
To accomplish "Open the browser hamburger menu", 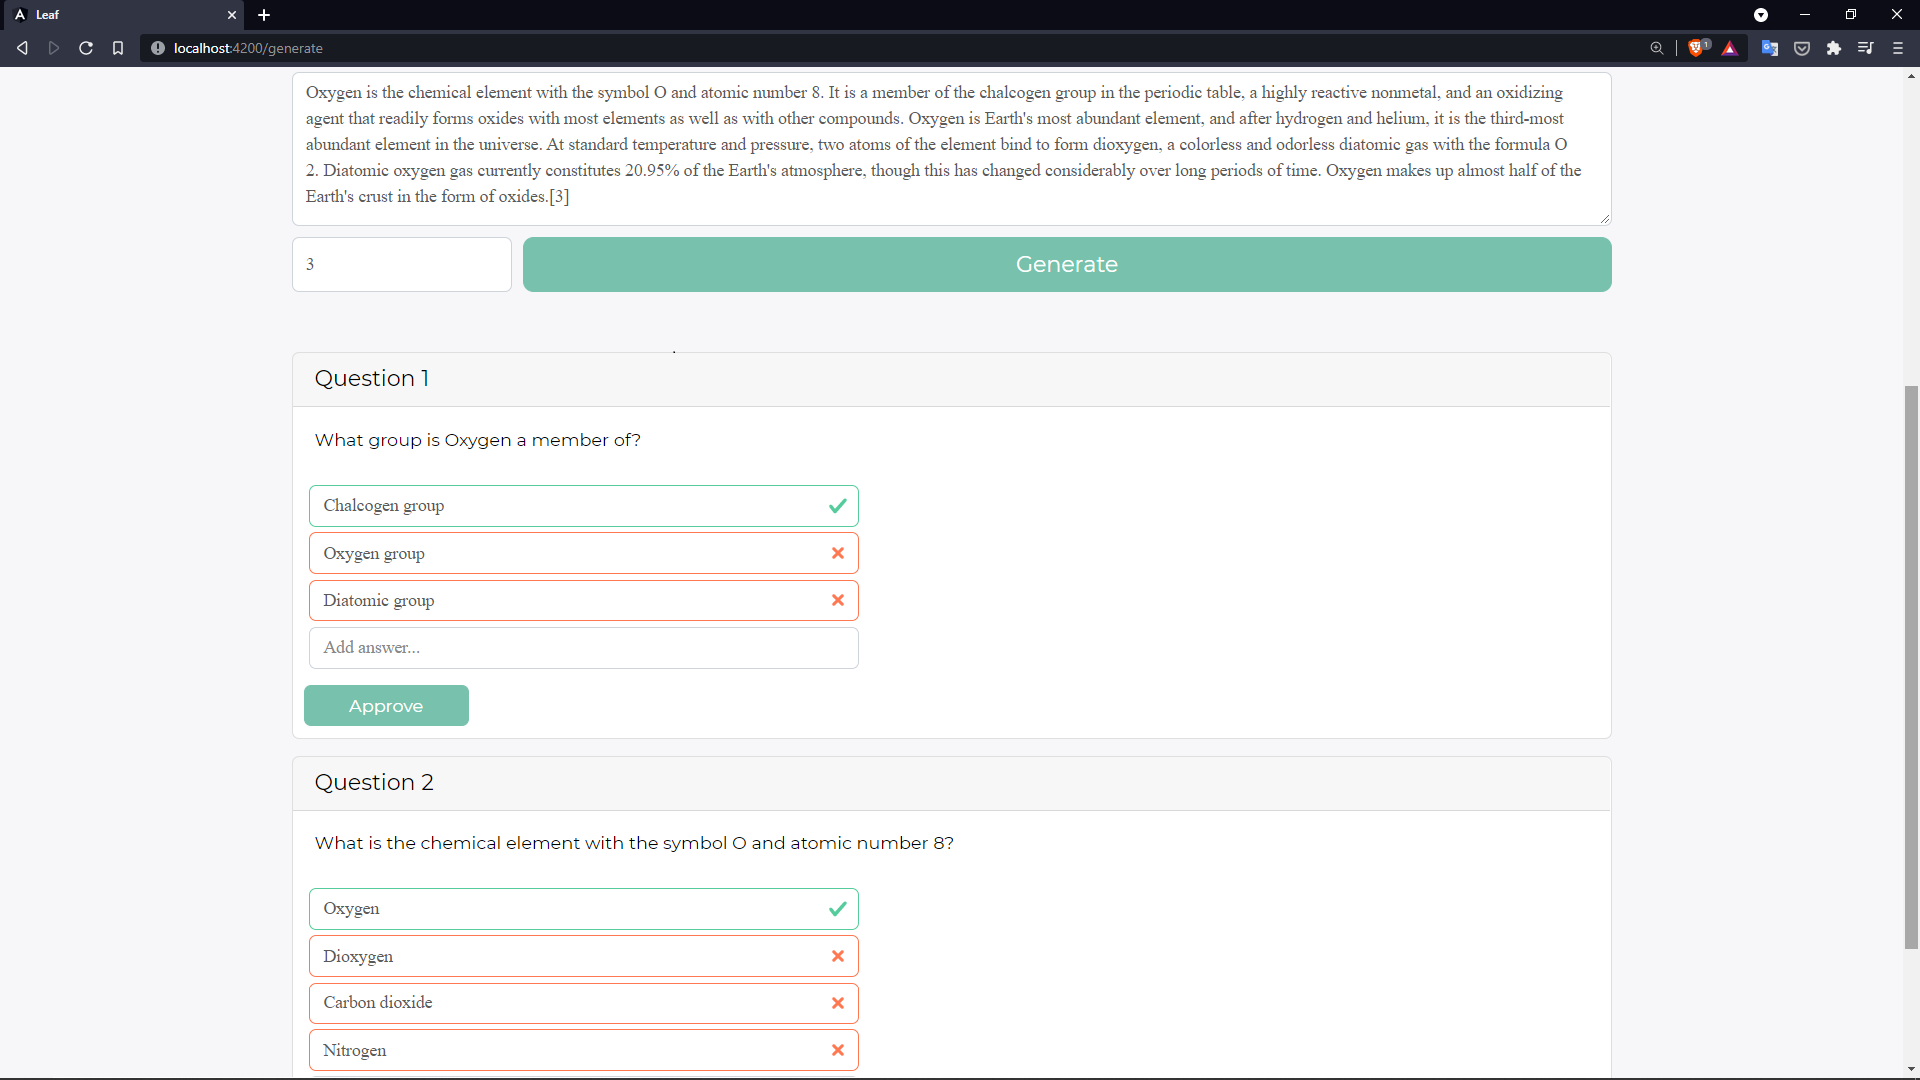I will 1898,48.
